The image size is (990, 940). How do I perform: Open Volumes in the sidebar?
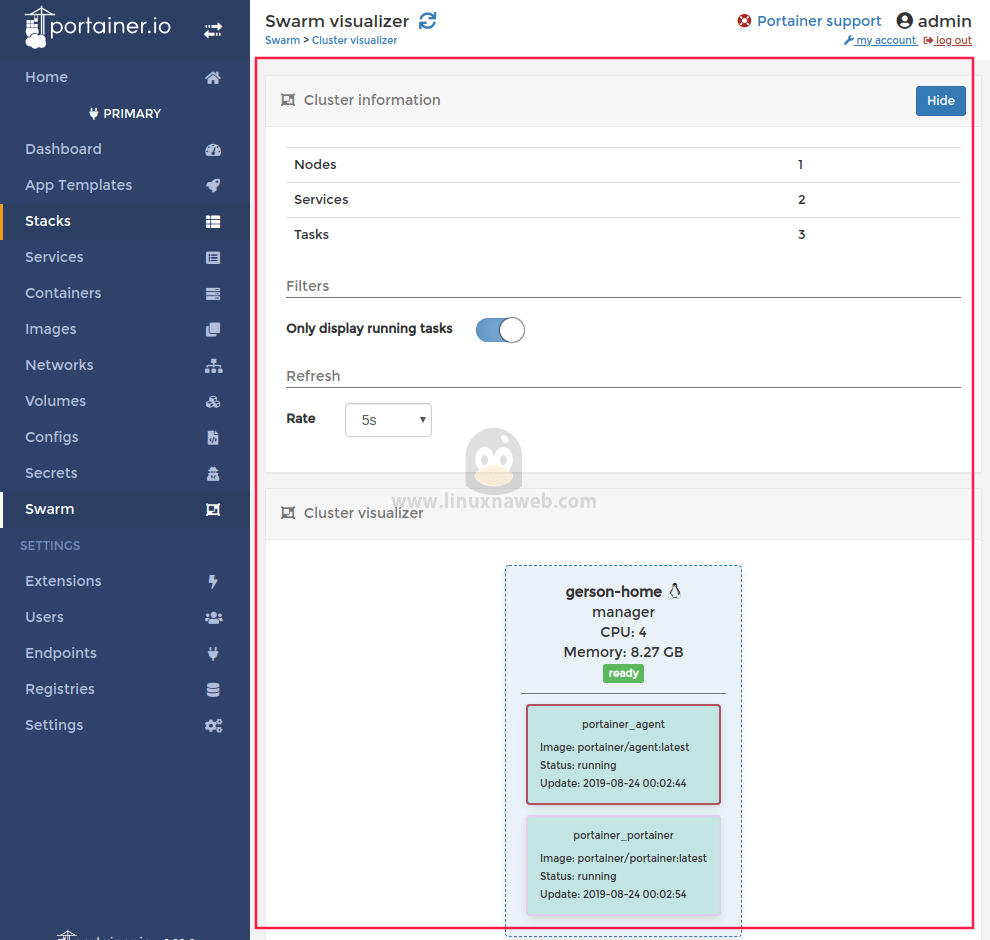point(125,401)
